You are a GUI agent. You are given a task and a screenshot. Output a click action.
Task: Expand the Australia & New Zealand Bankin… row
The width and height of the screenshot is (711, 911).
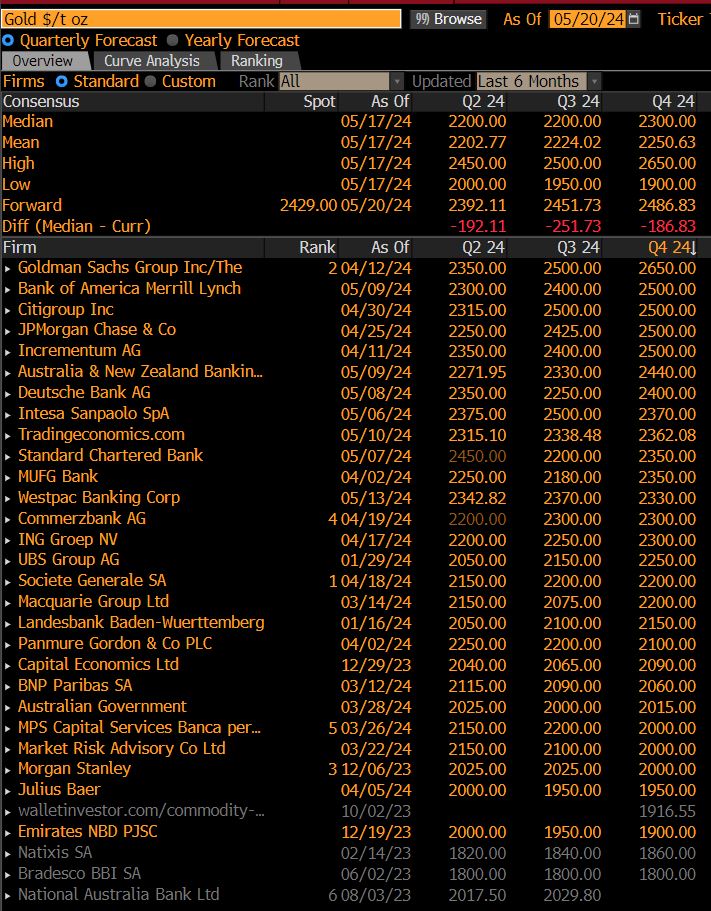click(8, 373)
